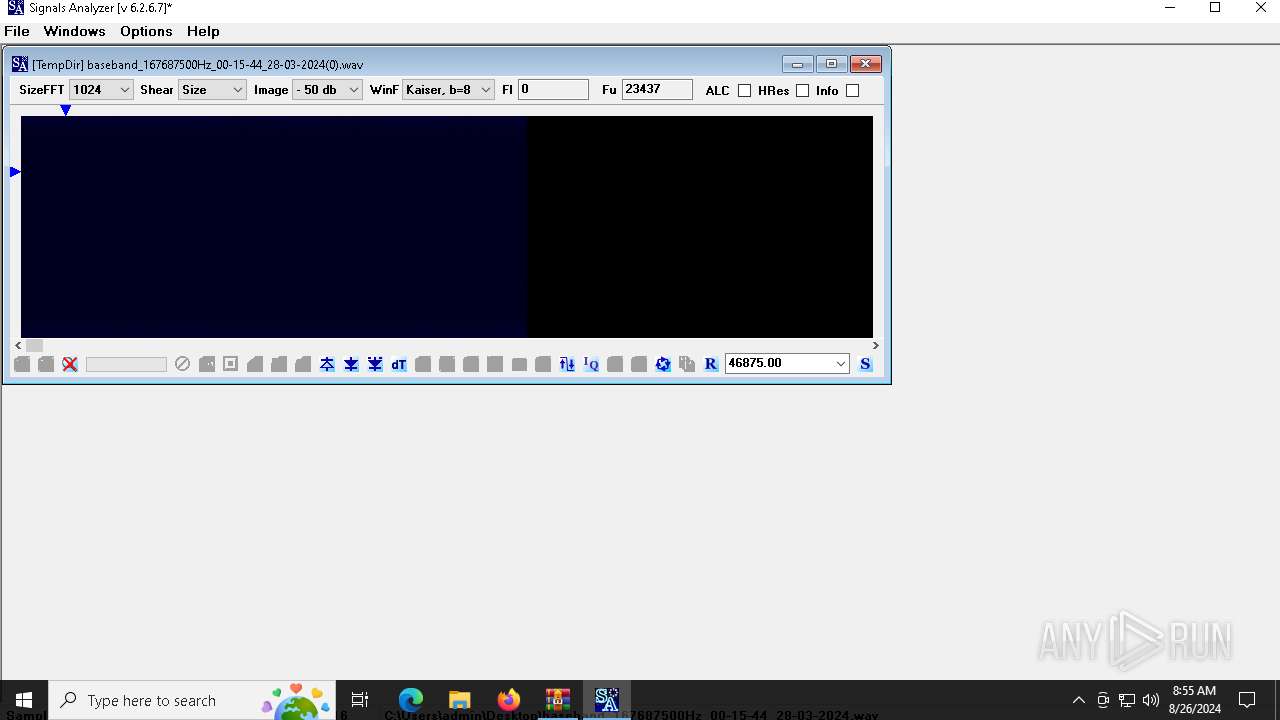Open the Image -50 db dropdown
The image size is (1280, 720).
point(327,90)
